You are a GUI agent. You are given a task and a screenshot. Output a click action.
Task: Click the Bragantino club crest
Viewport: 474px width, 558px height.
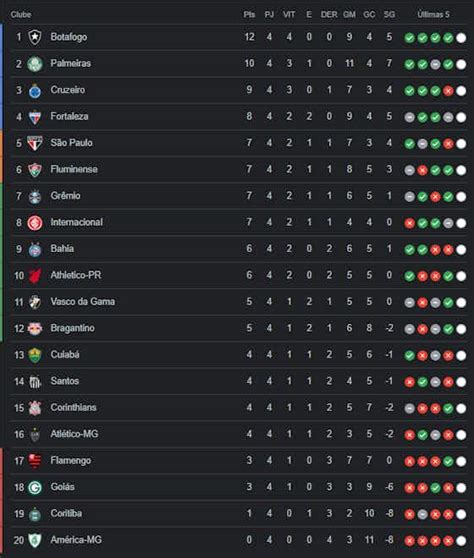coord(35,328)
